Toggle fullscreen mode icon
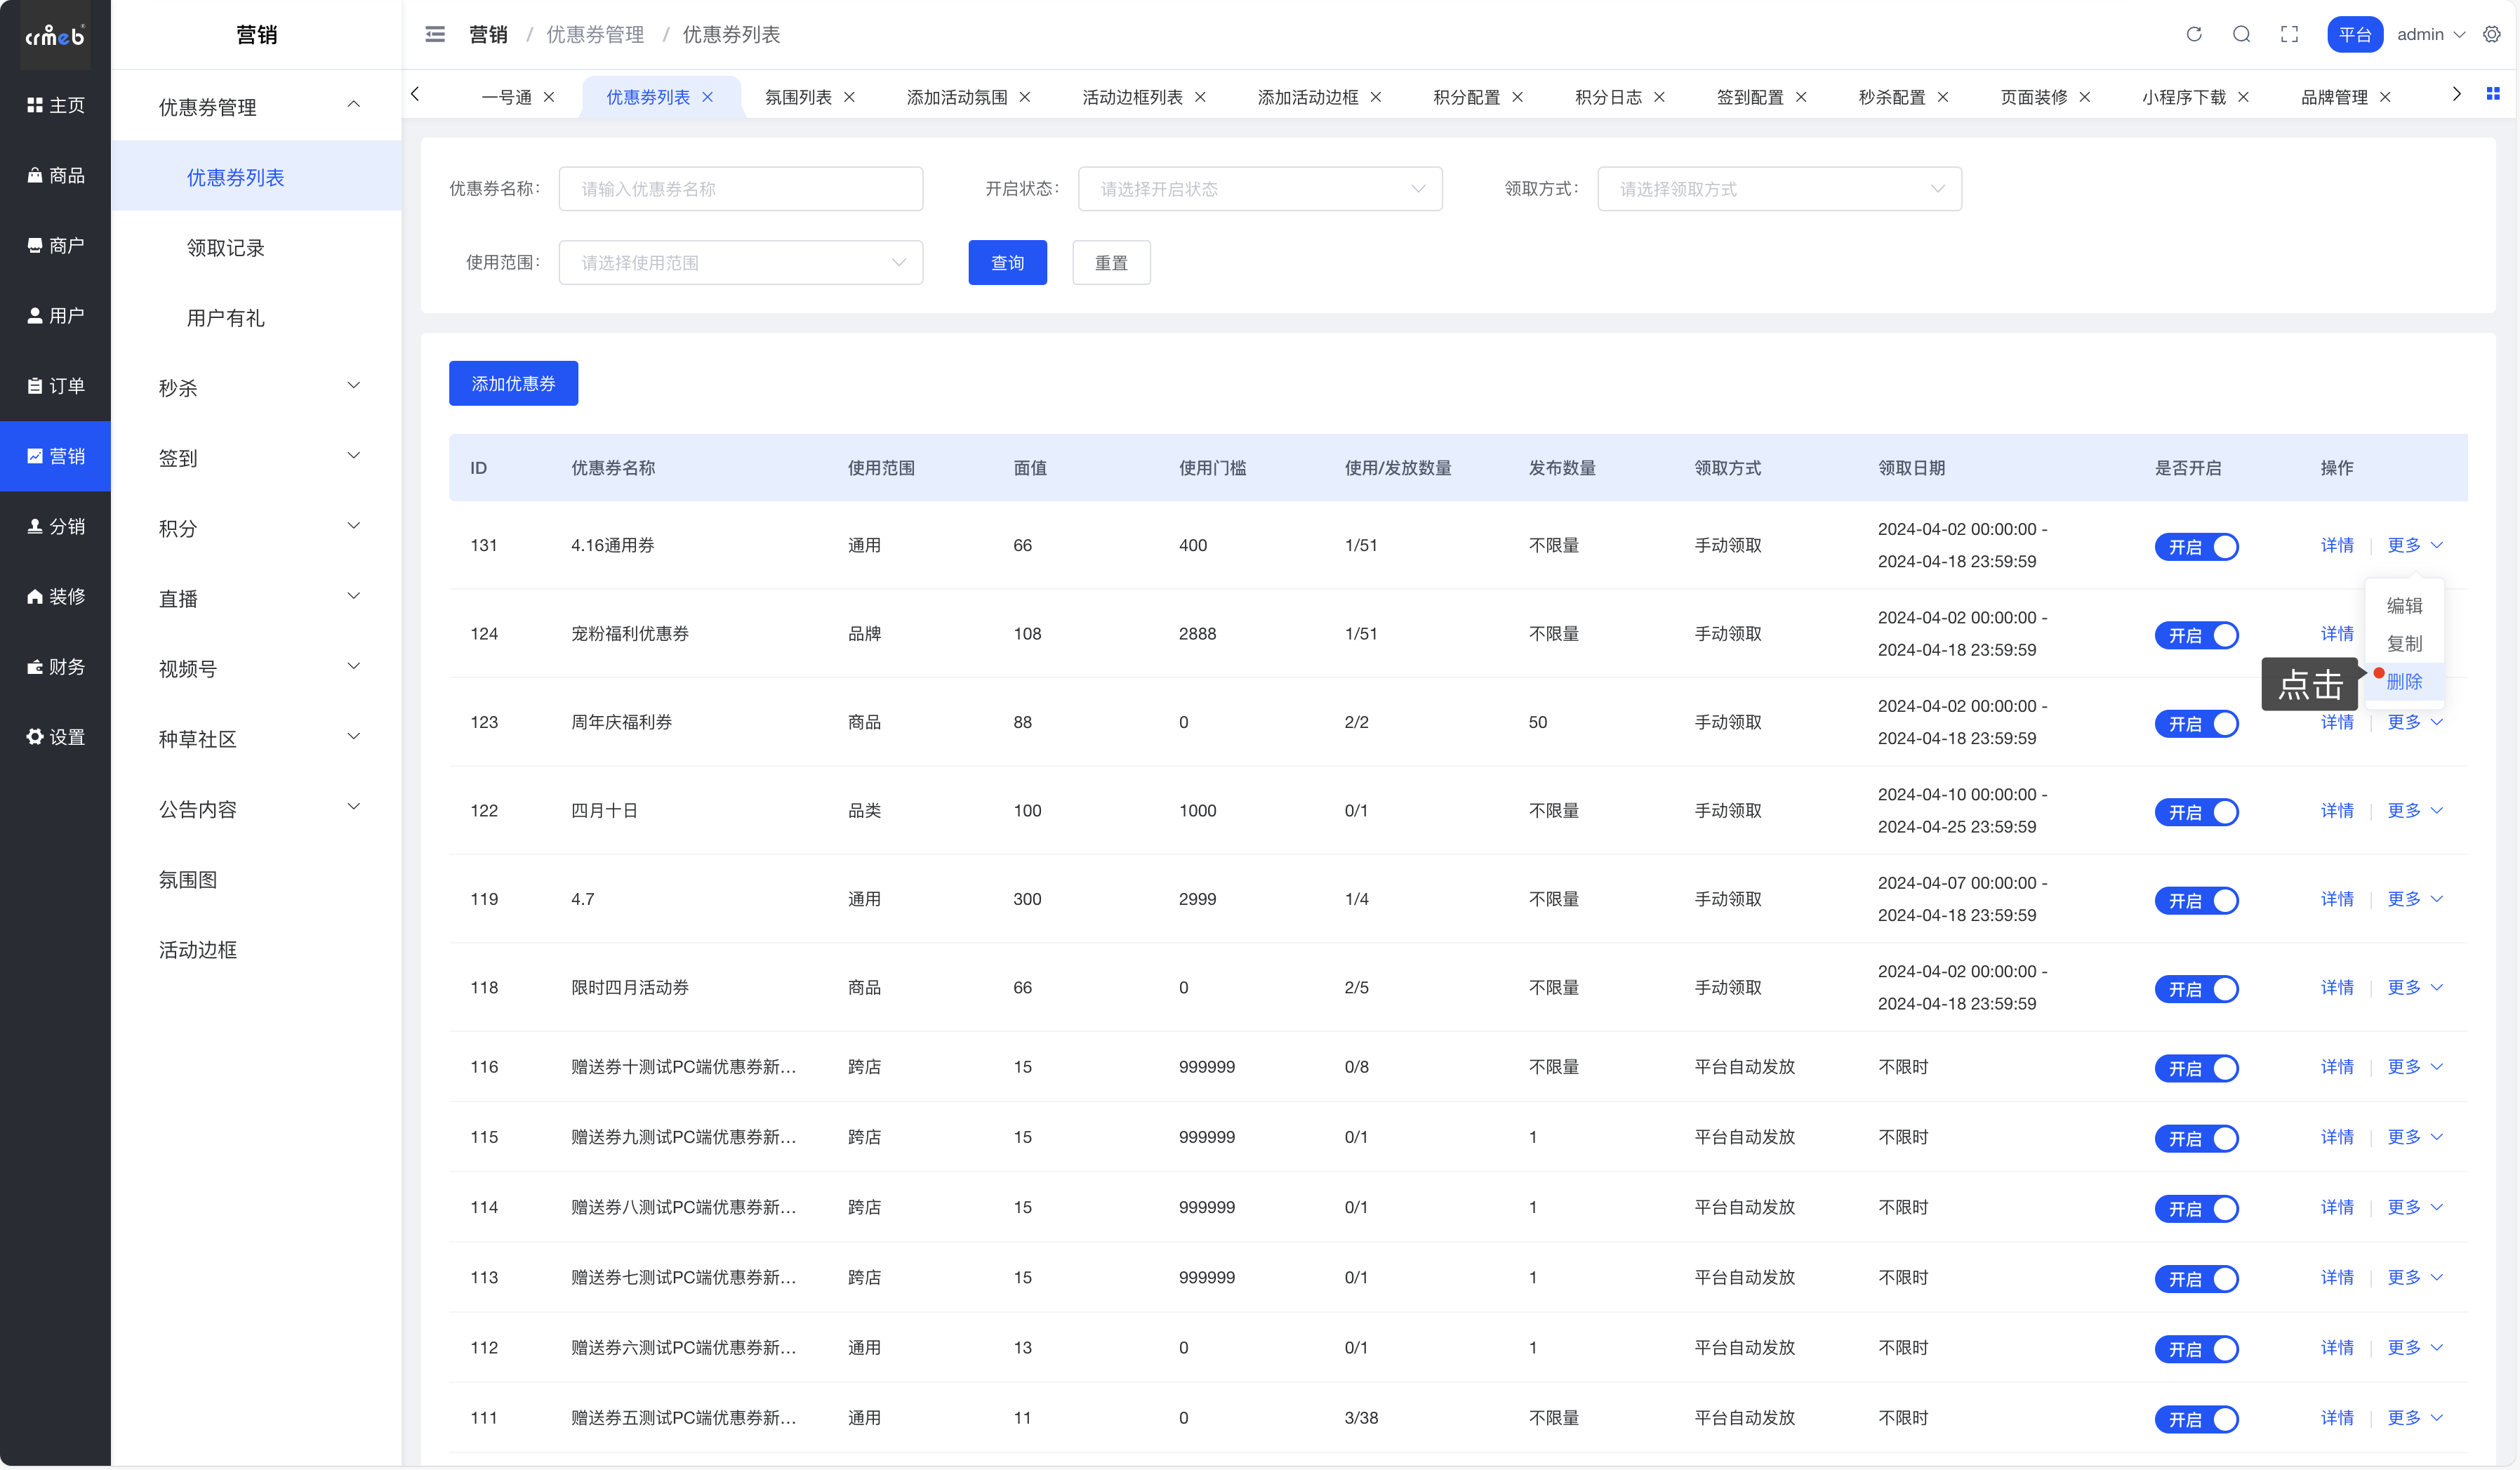This screenshot has width=2520, height=1470. 2289,34
